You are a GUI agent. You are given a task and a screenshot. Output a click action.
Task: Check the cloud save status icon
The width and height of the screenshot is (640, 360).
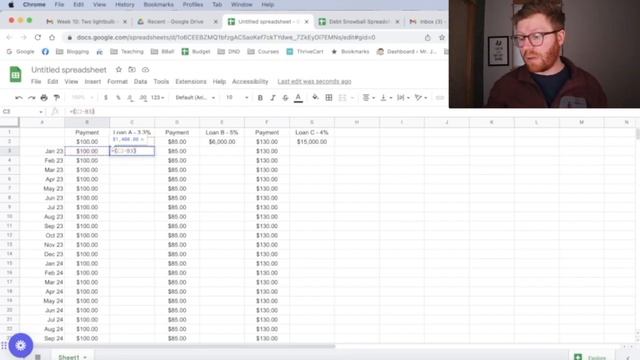point(145,70)
